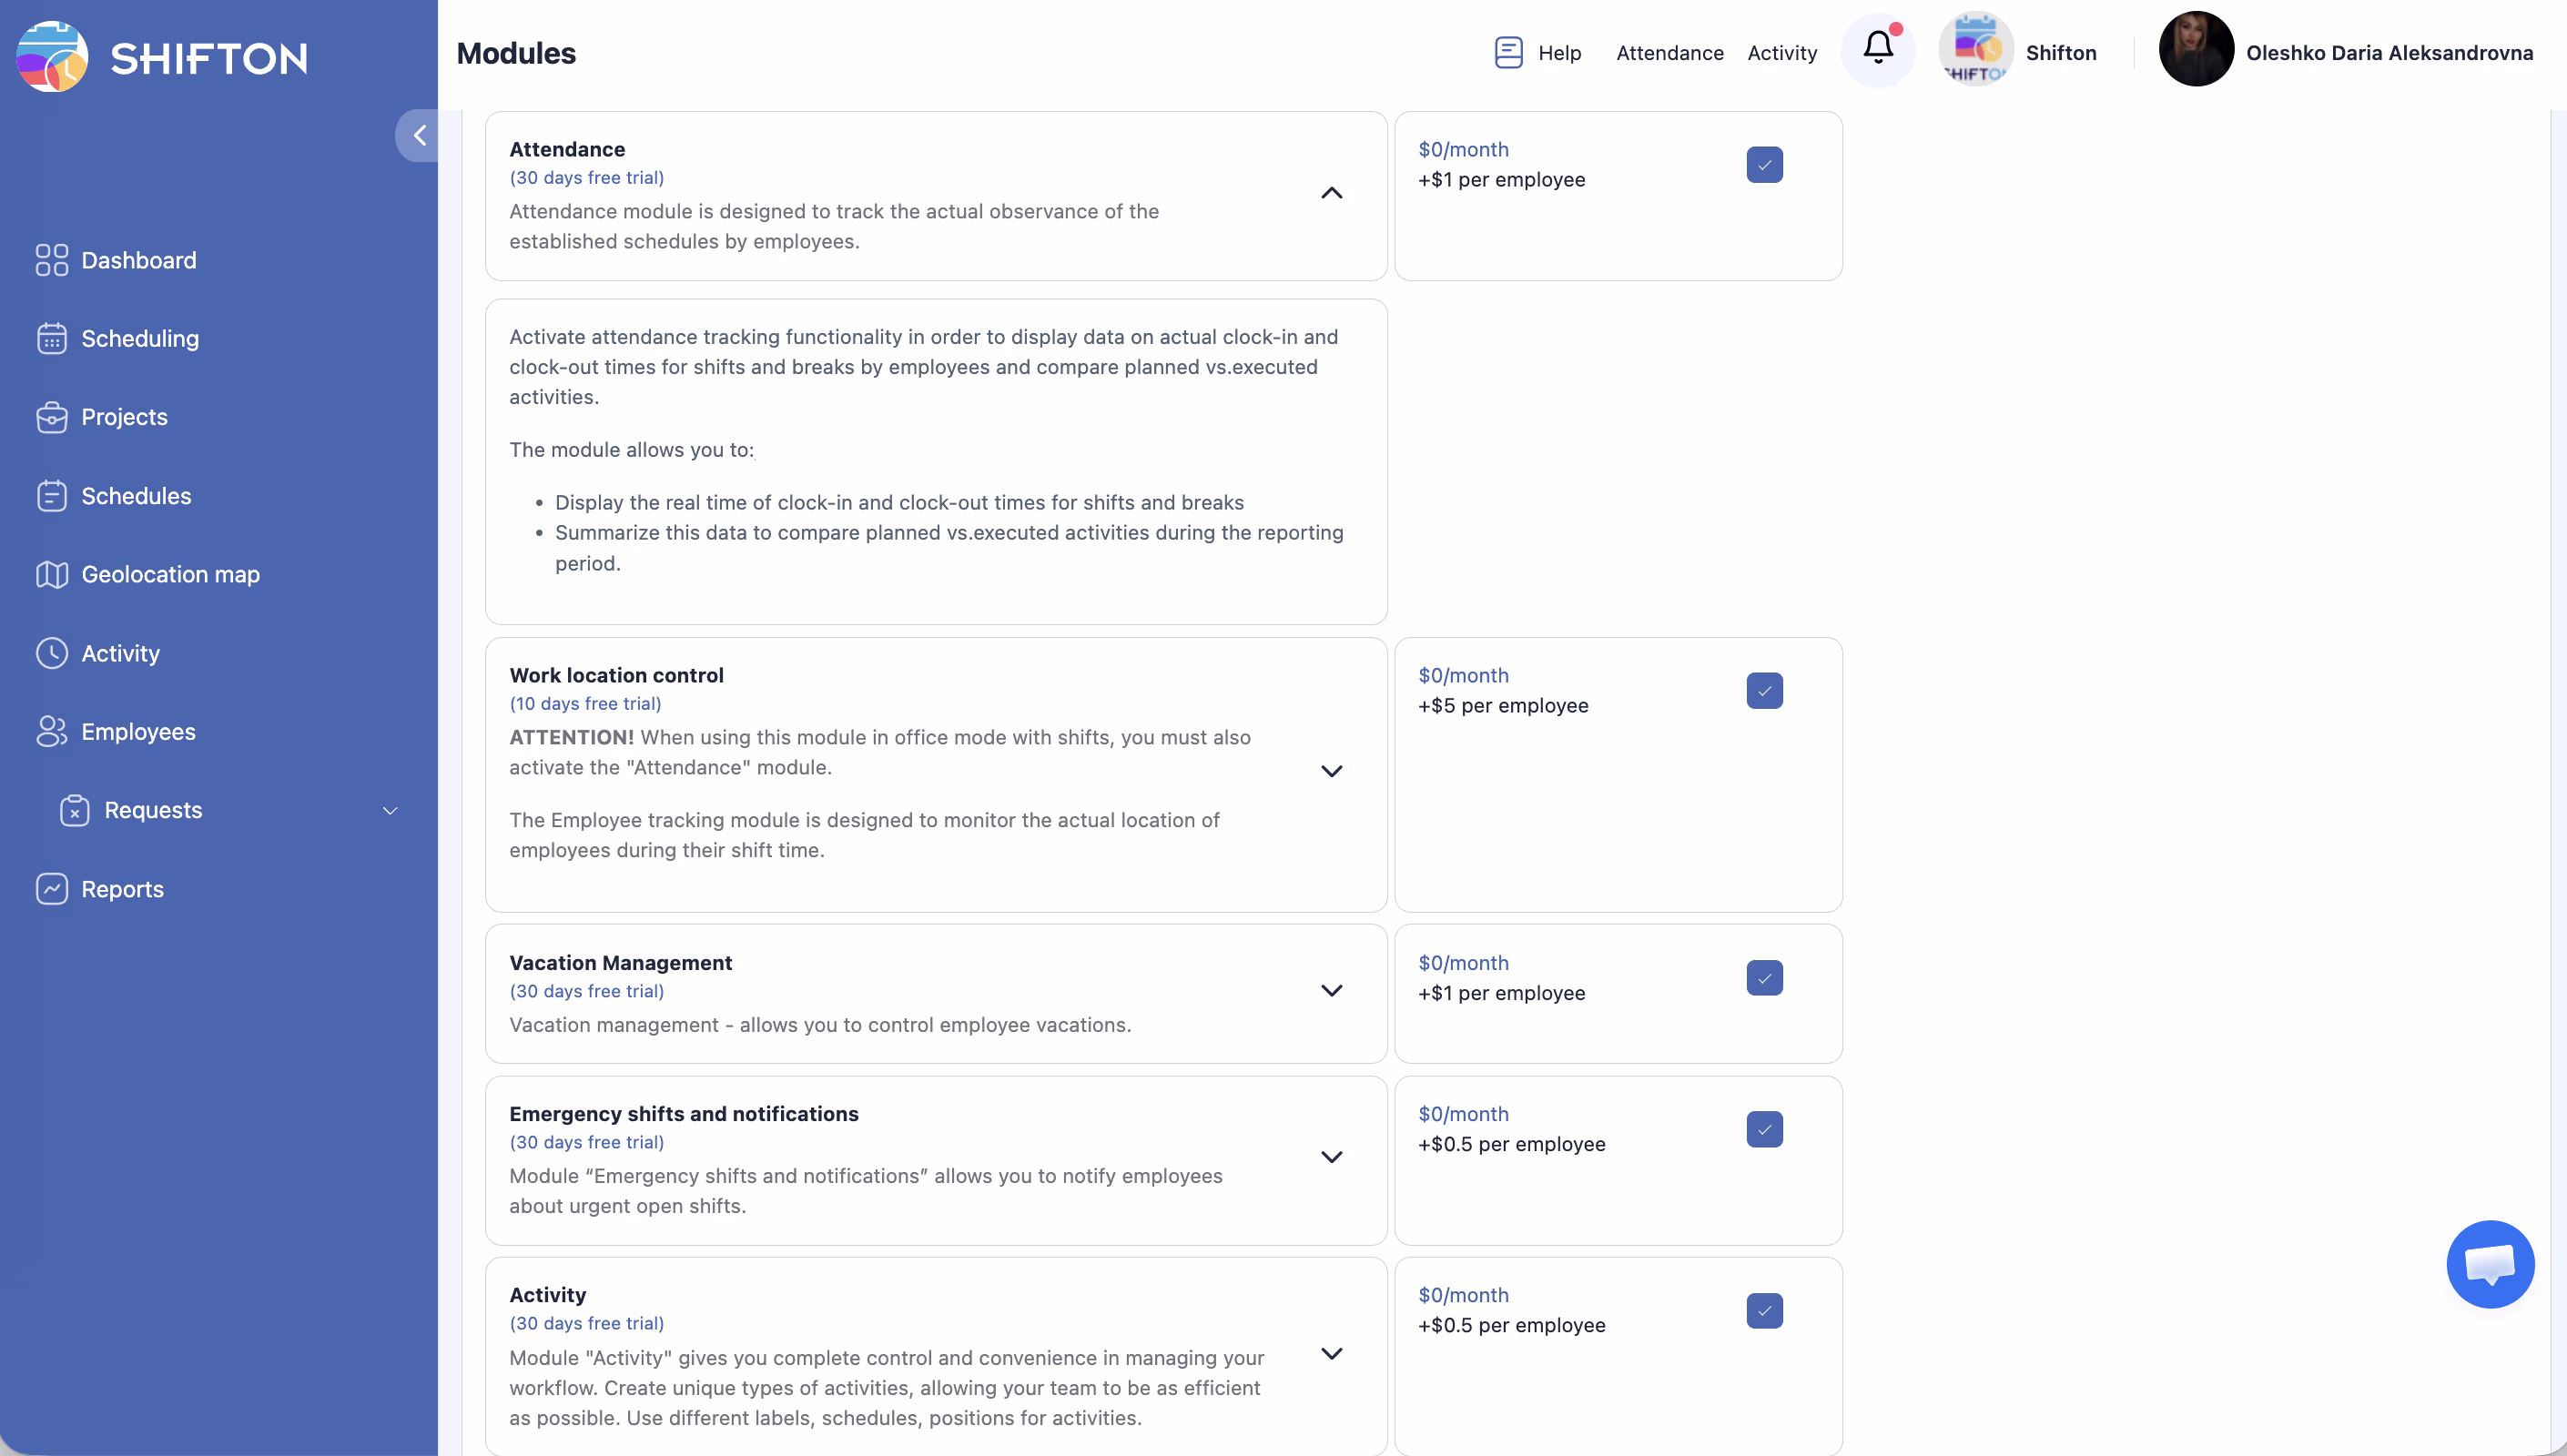Open Schedules from the sidebar

point(136,496)
